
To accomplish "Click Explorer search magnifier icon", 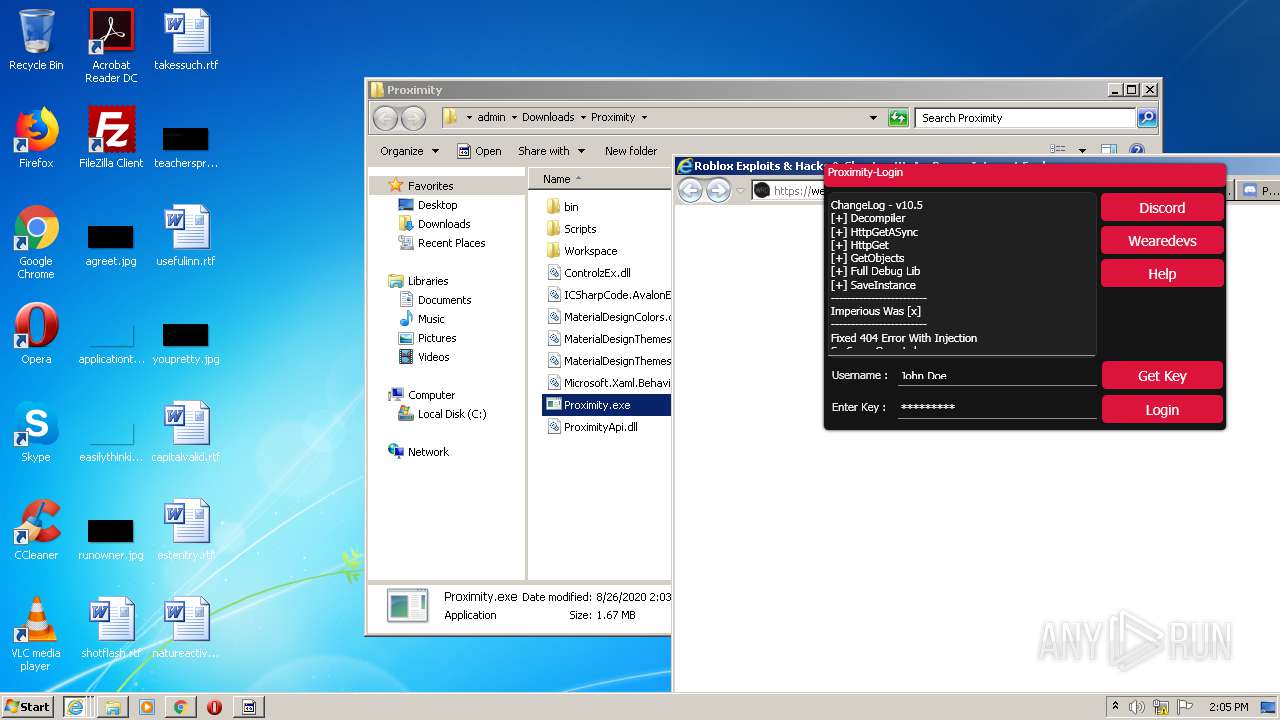I will click(x=1147, y=118).
